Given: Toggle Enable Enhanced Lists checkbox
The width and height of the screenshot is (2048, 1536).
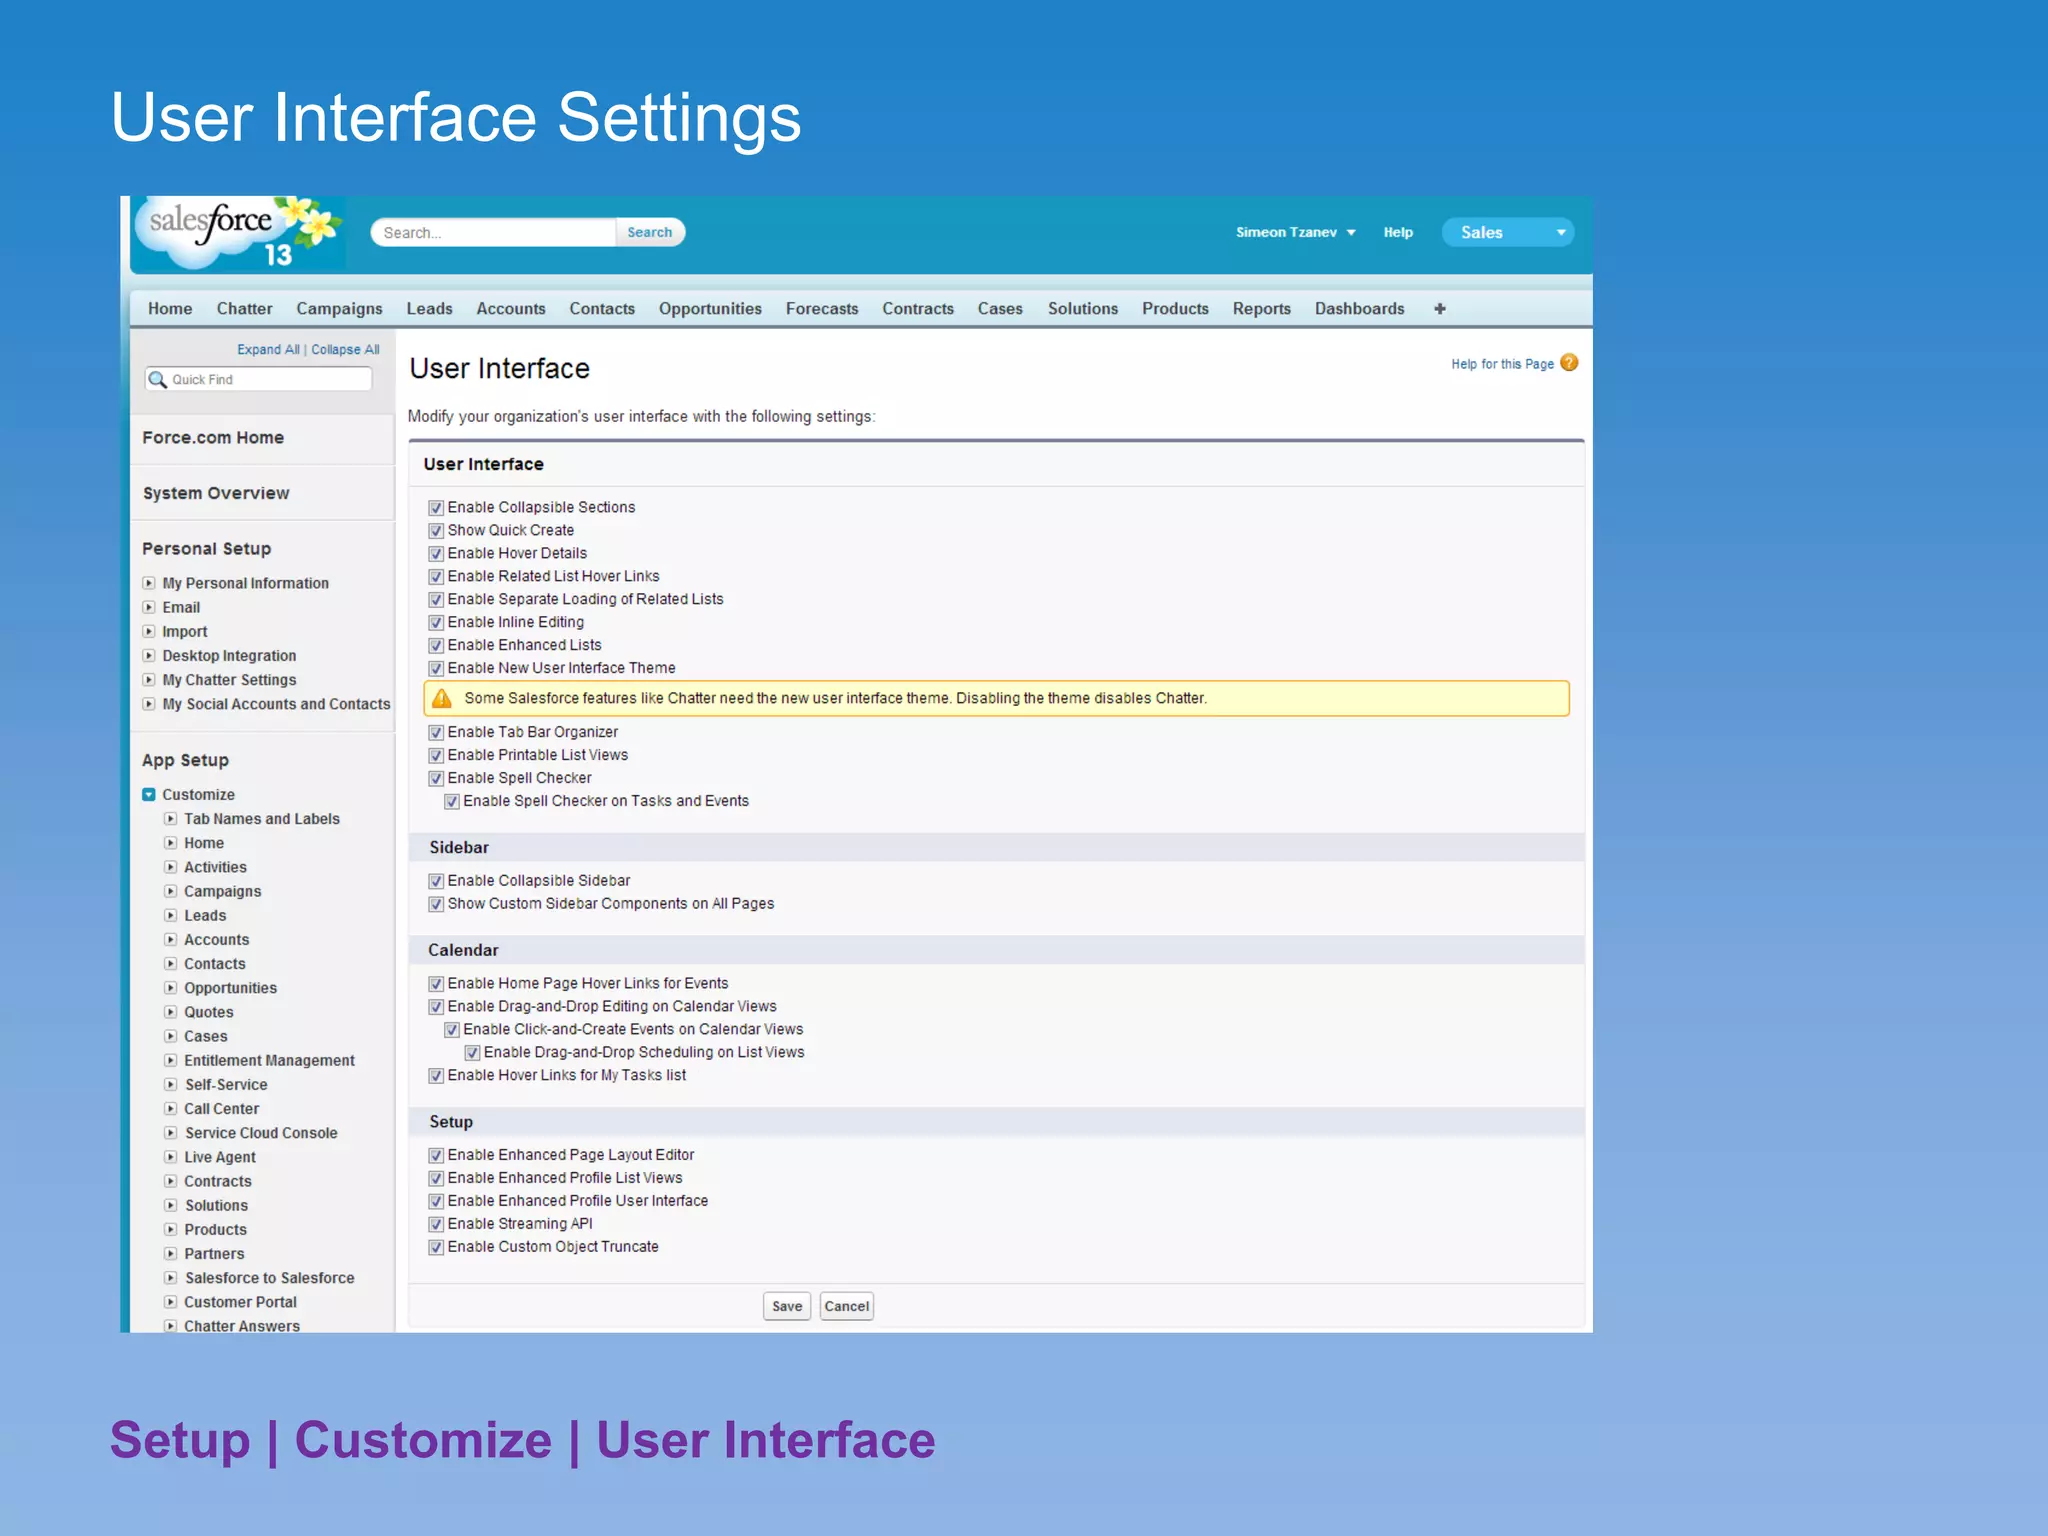Looking at the screenshot, I should (436, 646).
